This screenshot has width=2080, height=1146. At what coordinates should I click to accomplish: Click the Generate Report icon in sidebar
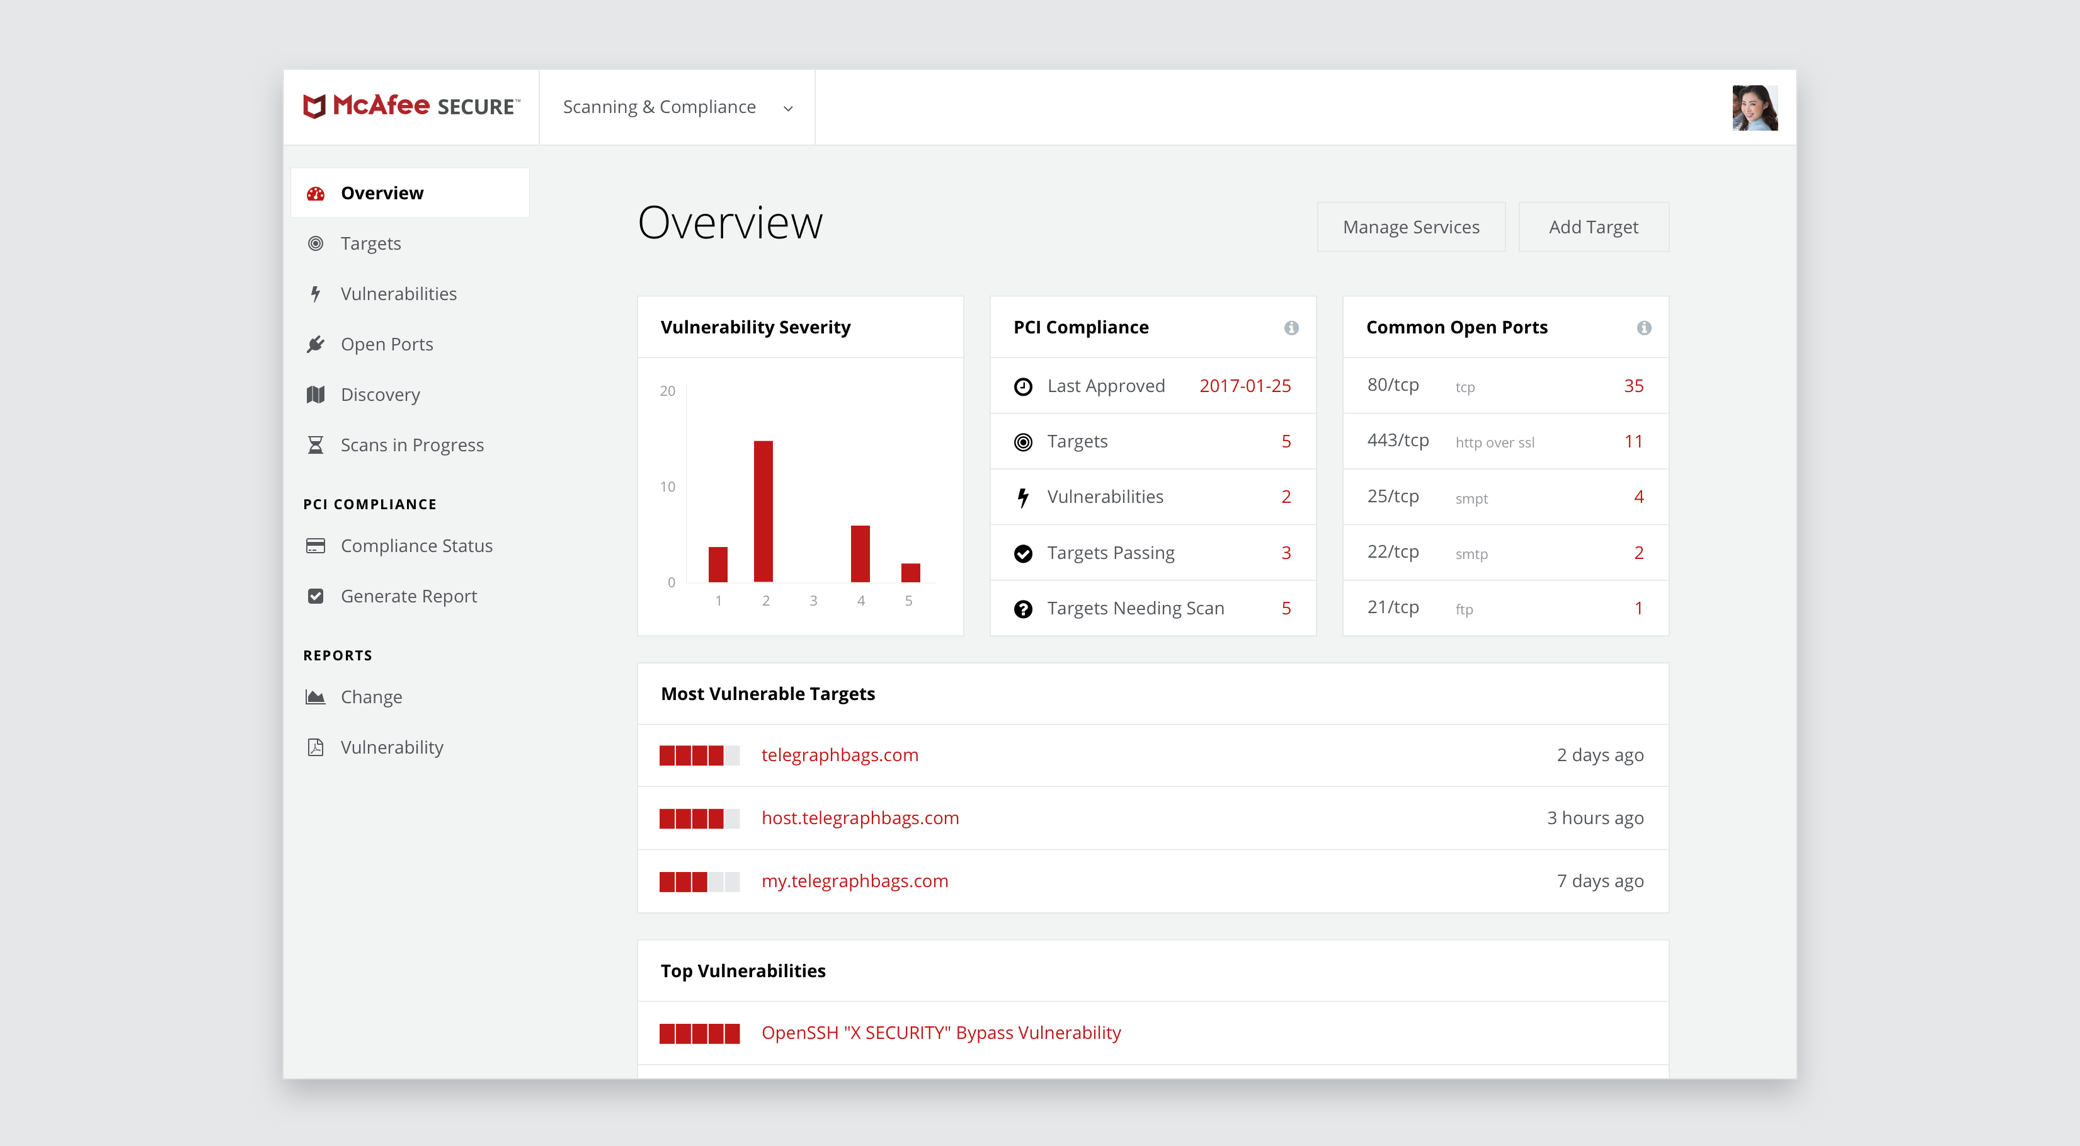coord(315,596)
